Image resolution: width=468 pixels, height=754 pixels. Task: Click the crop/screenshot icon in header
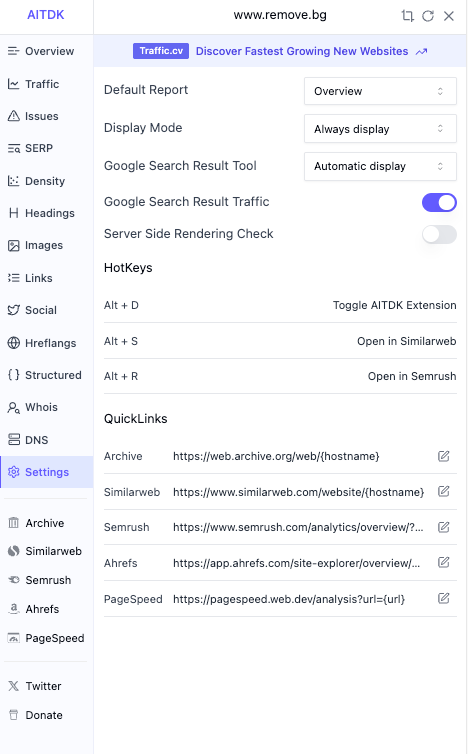point(407,16)
